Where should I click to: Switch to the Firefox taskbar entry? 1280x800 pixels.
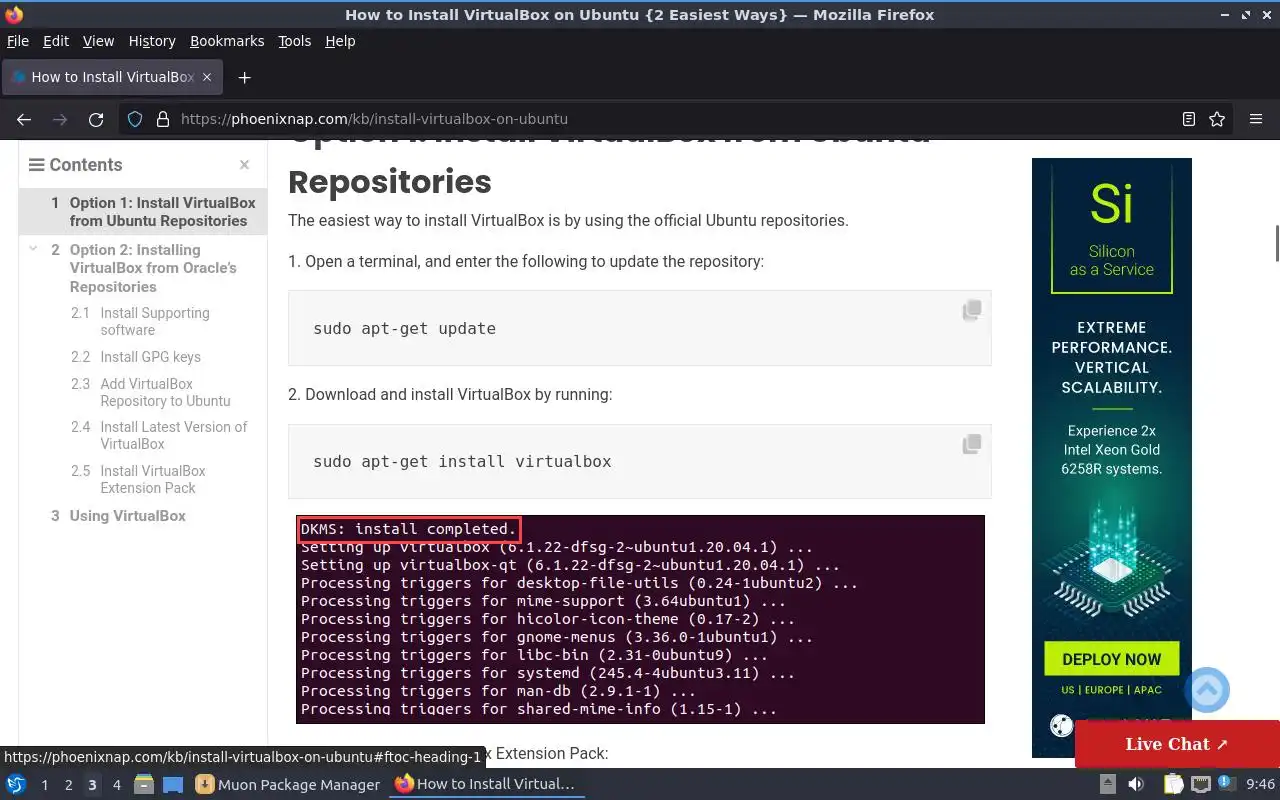click(485, 785)
